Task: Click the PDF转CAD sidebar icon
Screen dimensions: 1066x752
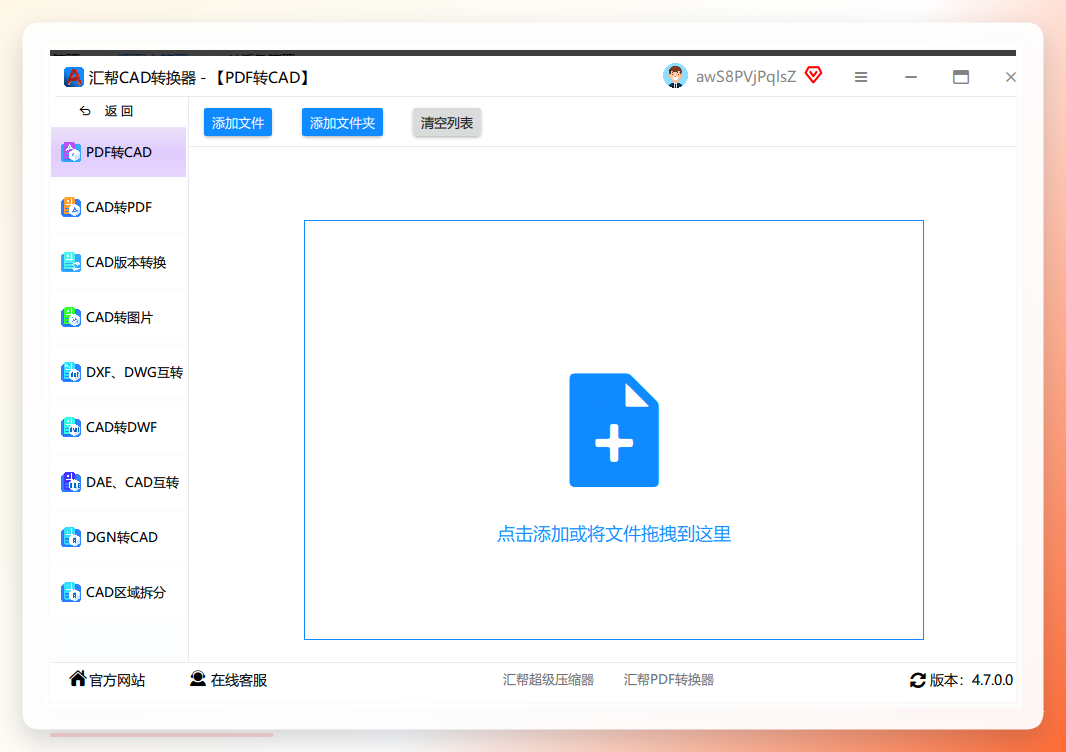Action: tap(71, 152)
